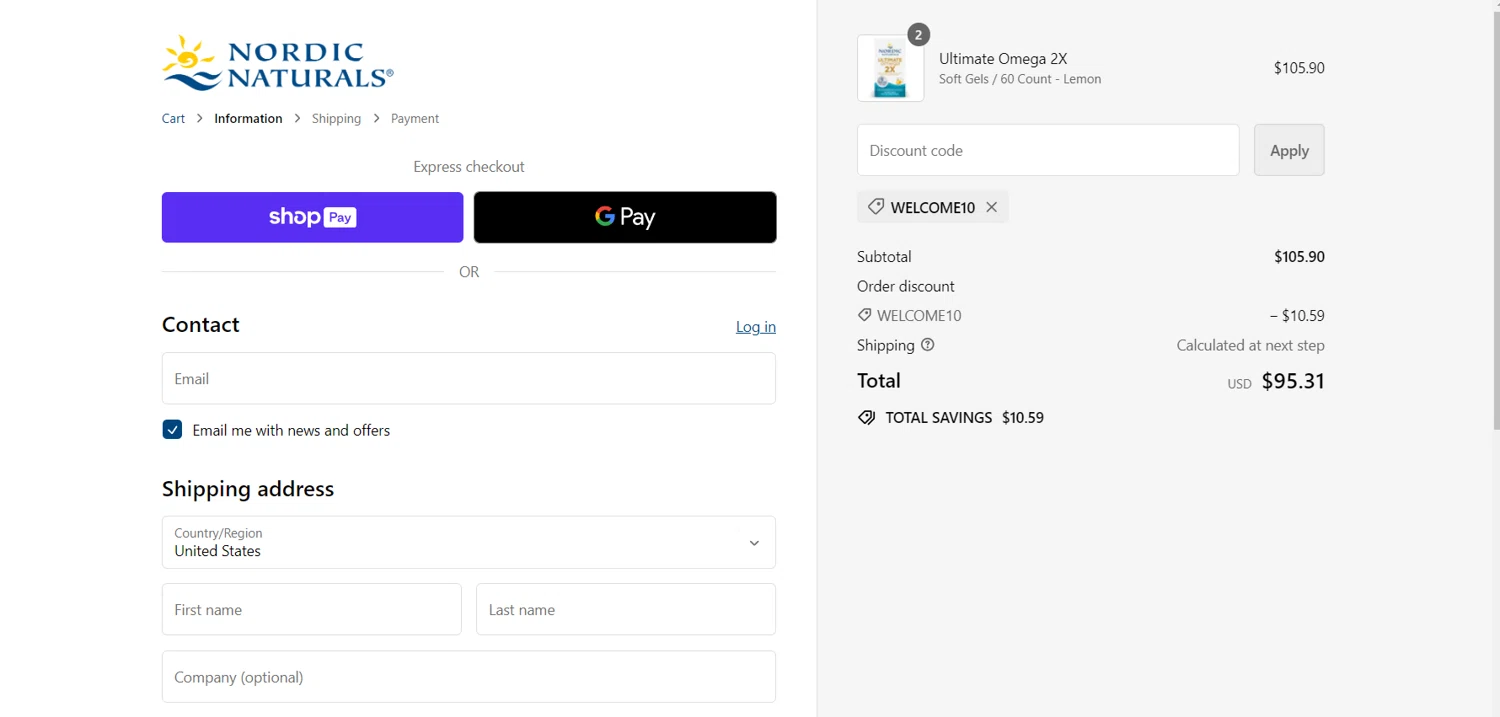The width and height of the screenshot is (1500, 717).
Task: Click the Express checkout heading
Action: (x=469, y=167)
